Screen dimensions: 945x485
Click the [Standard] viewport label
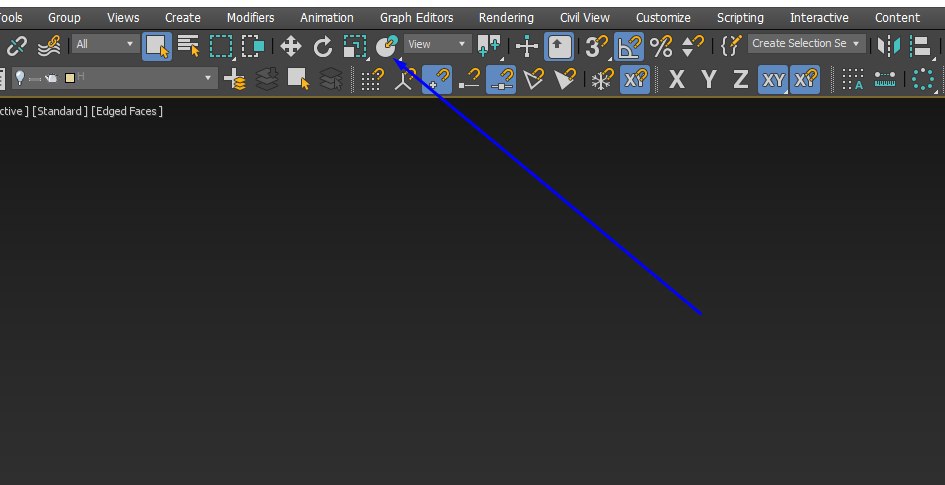60,111
